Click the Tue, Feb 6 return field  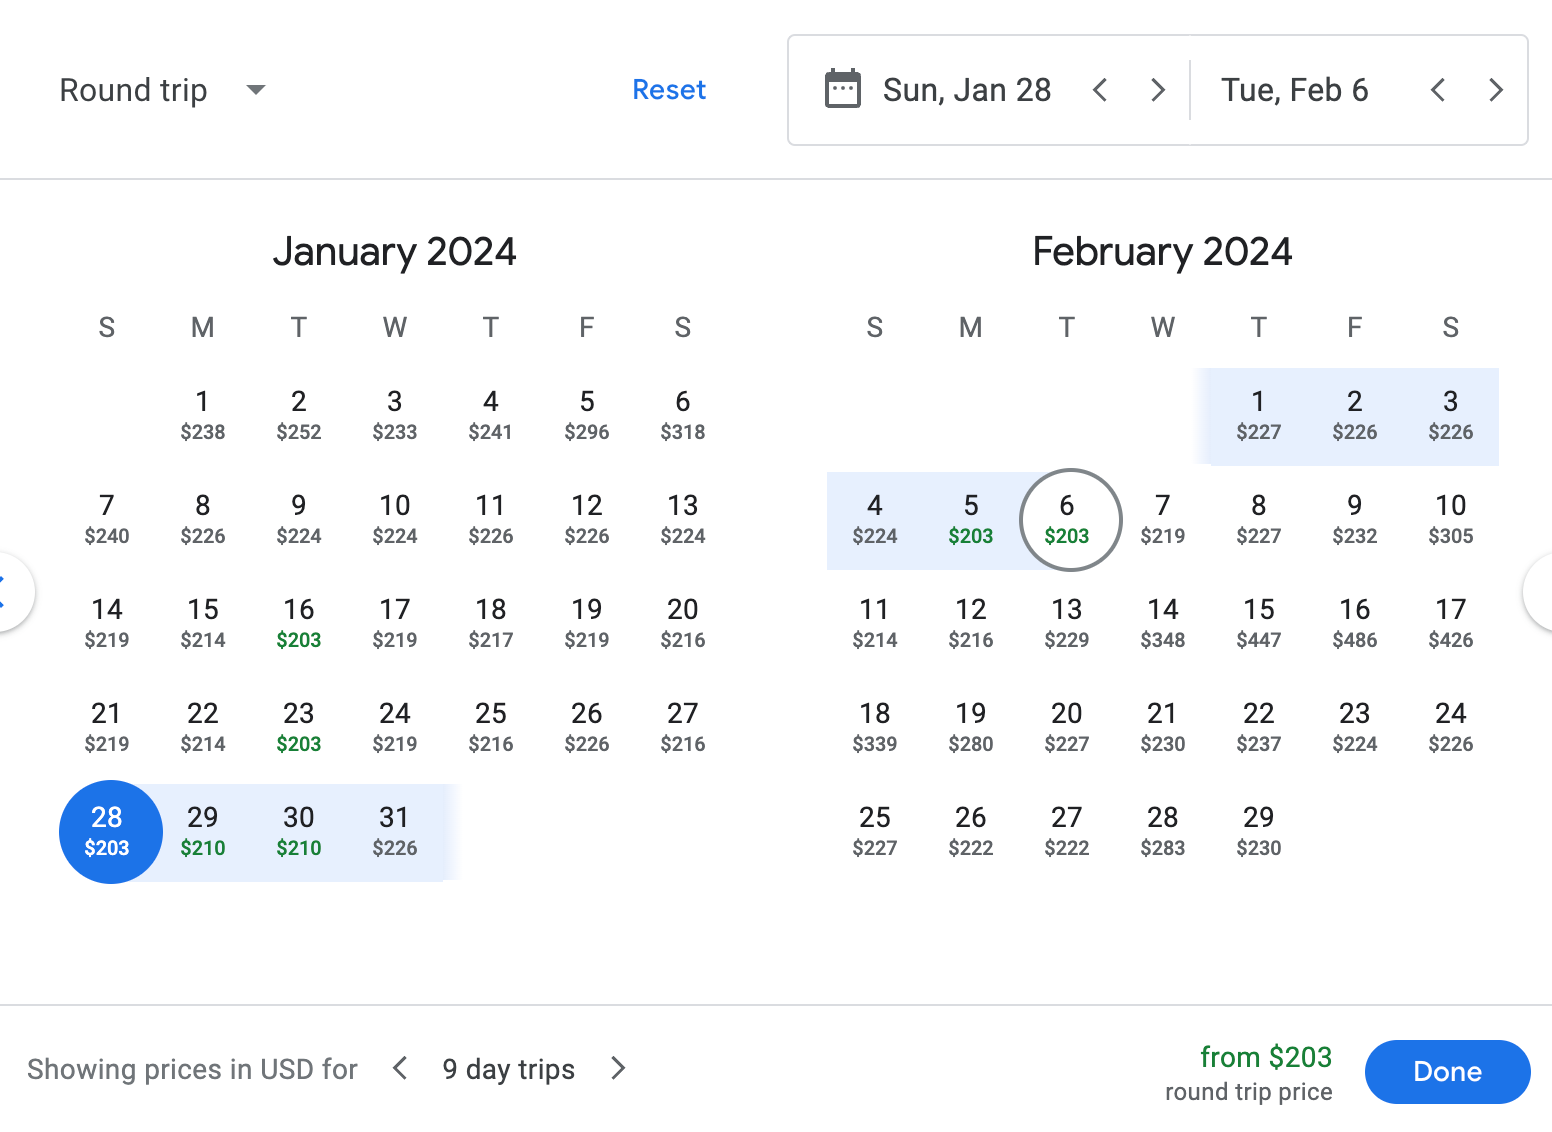pyautogui.click(x=1294, y=90)
